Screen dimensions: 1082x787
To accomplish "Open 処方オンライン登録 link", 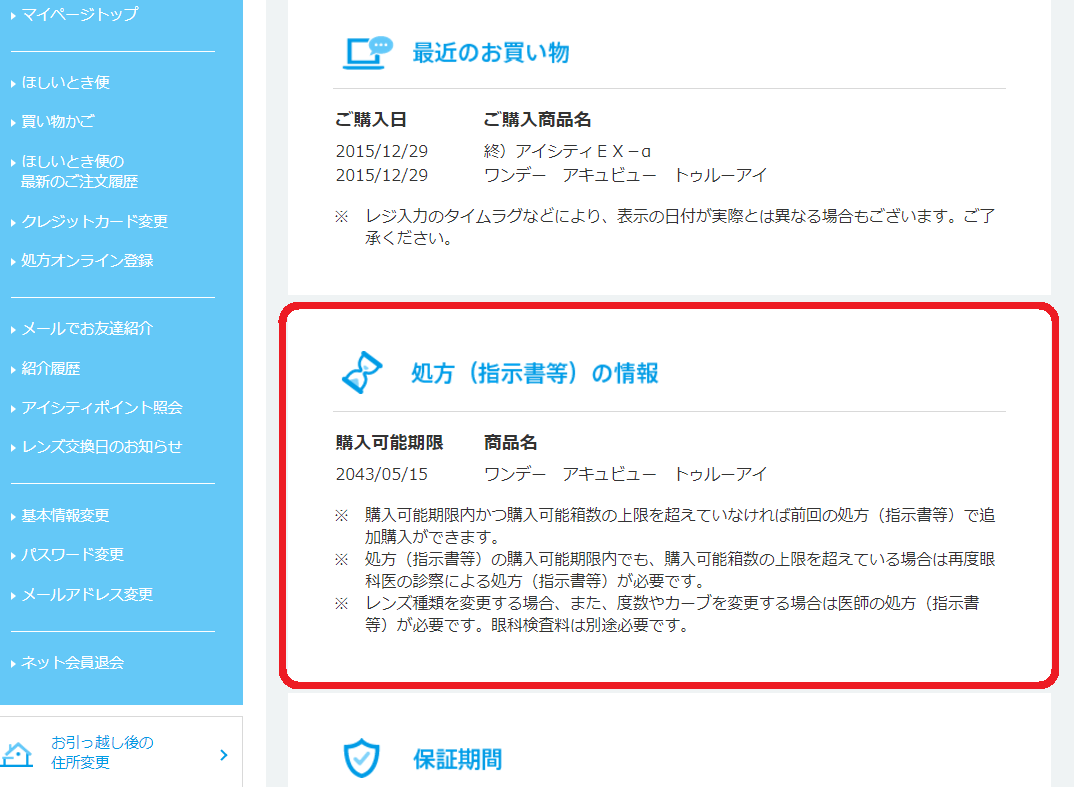I will [x=87, y=261].
